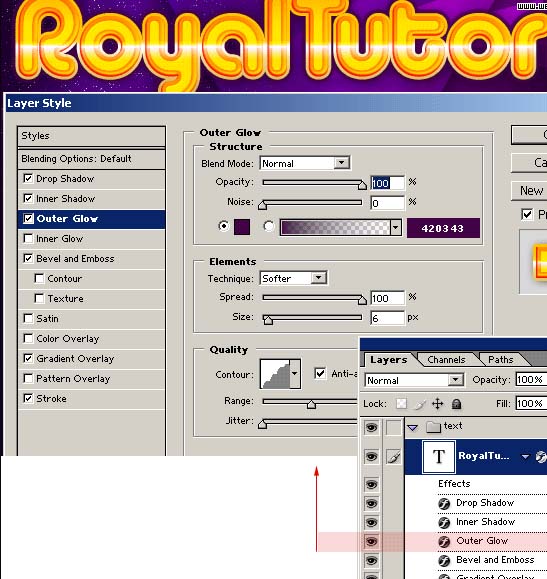Image resolution: width=547 pixels, height=579 pixels.
Task: Switch to the Paths tab
Action: (500, 360)
